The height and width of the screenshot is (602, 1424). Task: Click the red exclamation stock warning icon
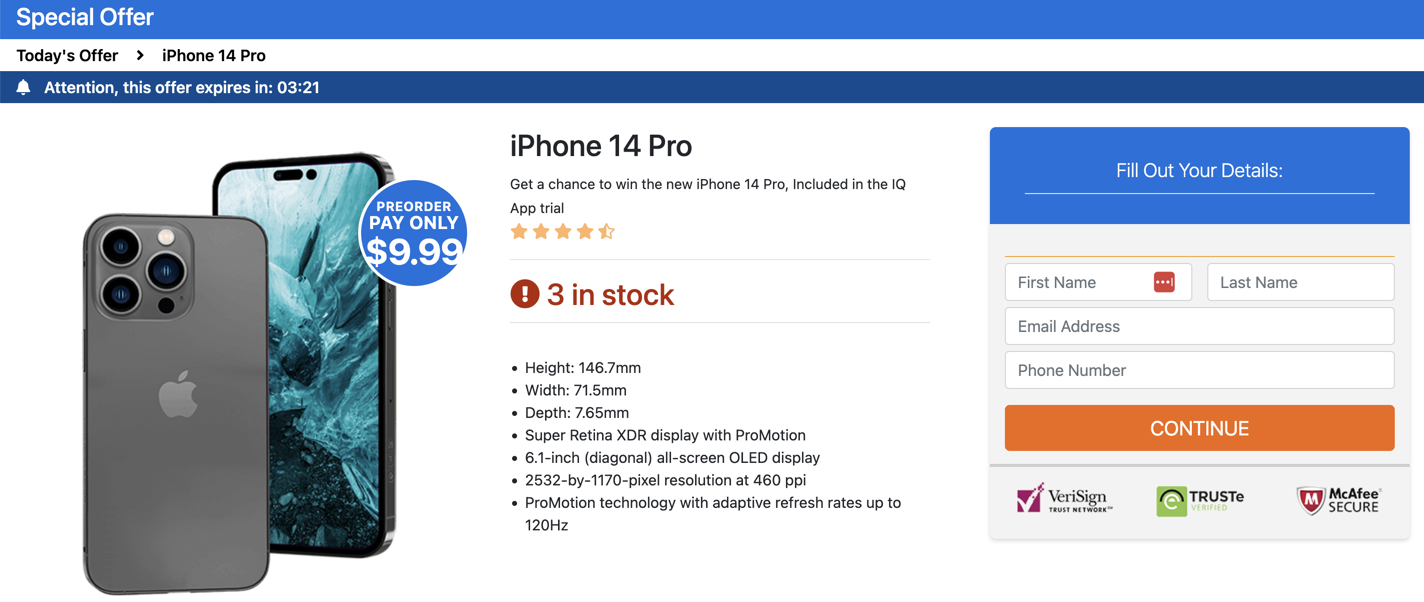pyautogui.click(x=525, y=294)
